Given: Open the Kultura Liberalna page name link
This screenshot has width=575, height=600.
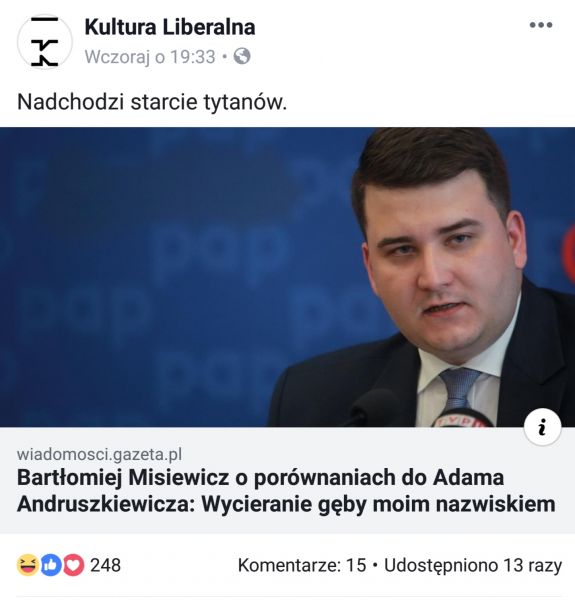Looking at the screenshot, I should [170, 27].
